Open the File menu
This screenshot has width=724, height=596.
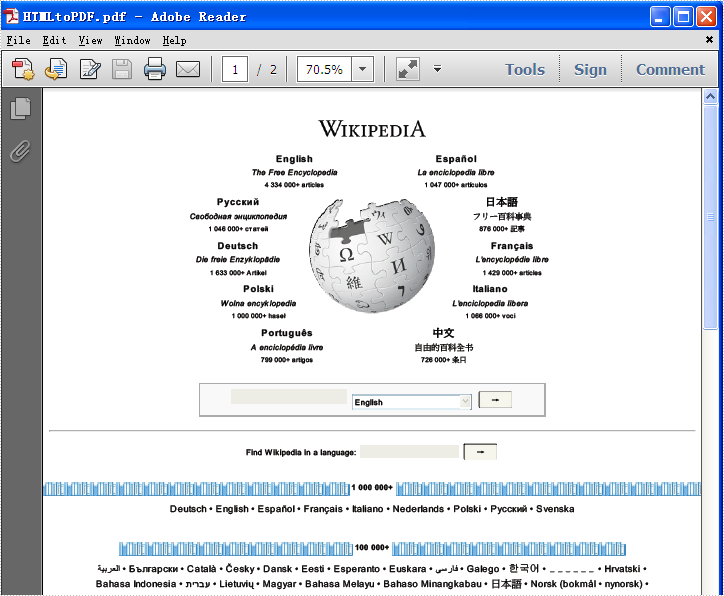18,41
